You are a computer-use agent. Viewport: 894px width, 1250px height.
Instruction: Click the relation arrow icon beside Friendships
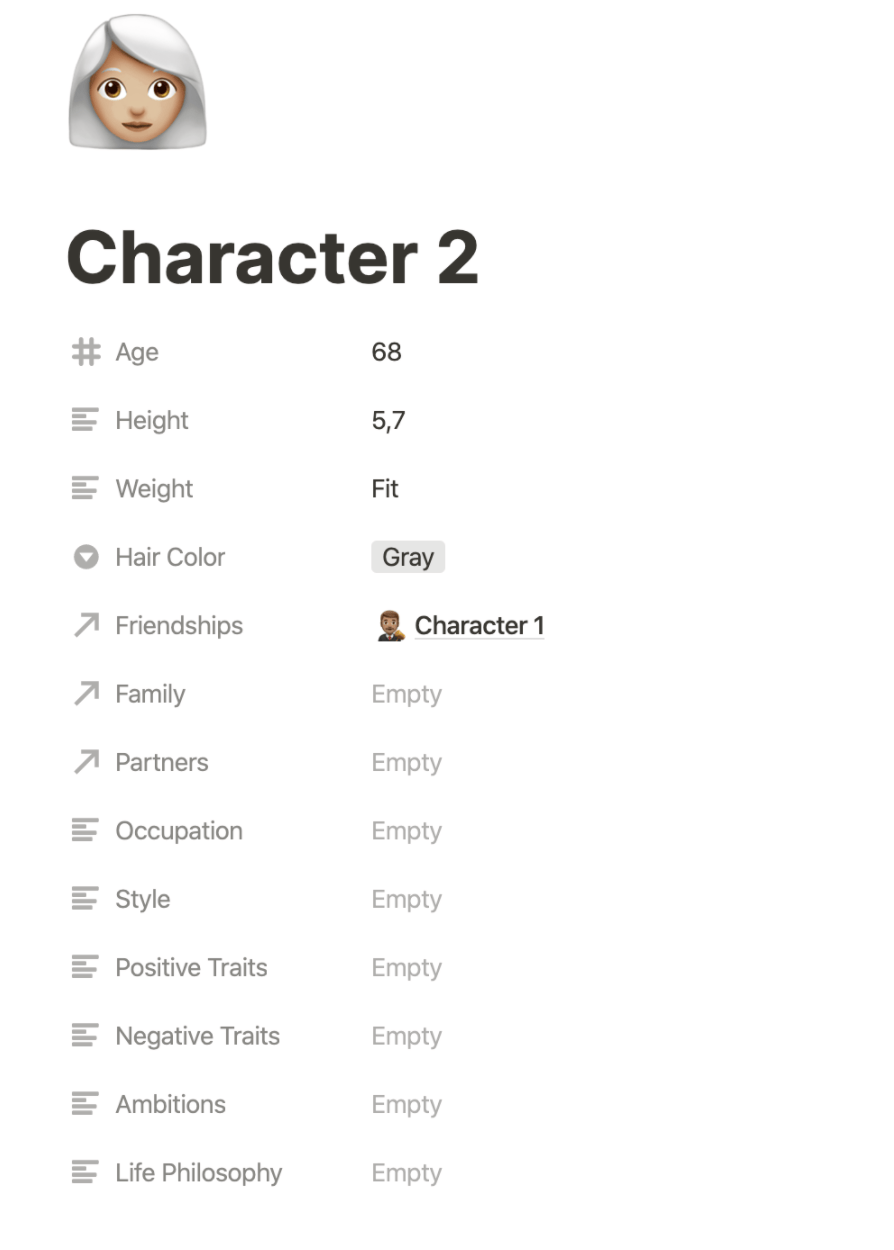(x=85, y=625)
